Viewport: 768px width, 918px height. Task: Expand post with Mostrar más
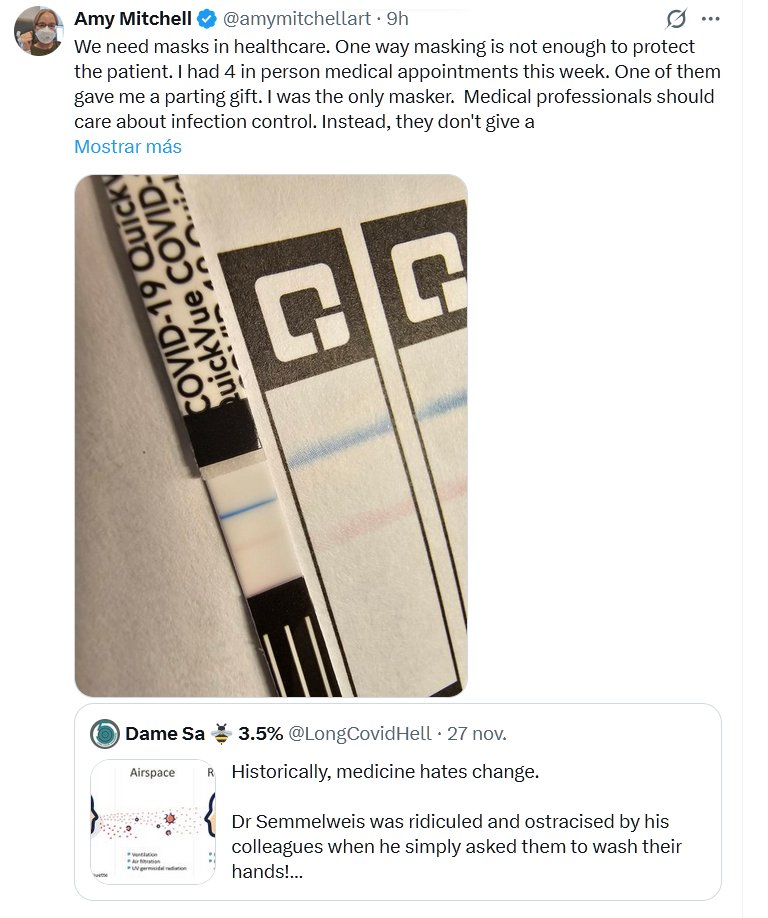[128, 146]
